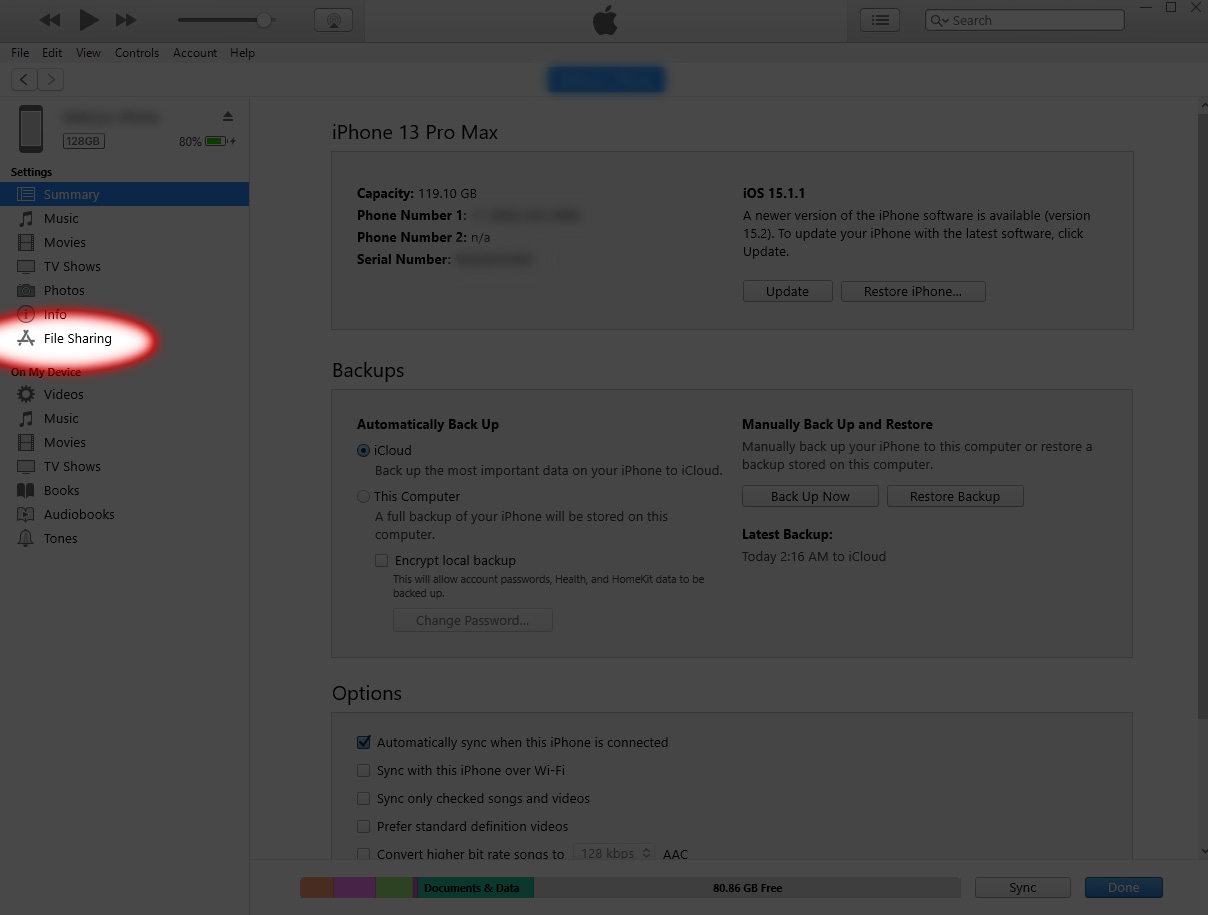The image size is (1208, 915).
Task: Open the Account menu
Action: click(x=195, y=53)
